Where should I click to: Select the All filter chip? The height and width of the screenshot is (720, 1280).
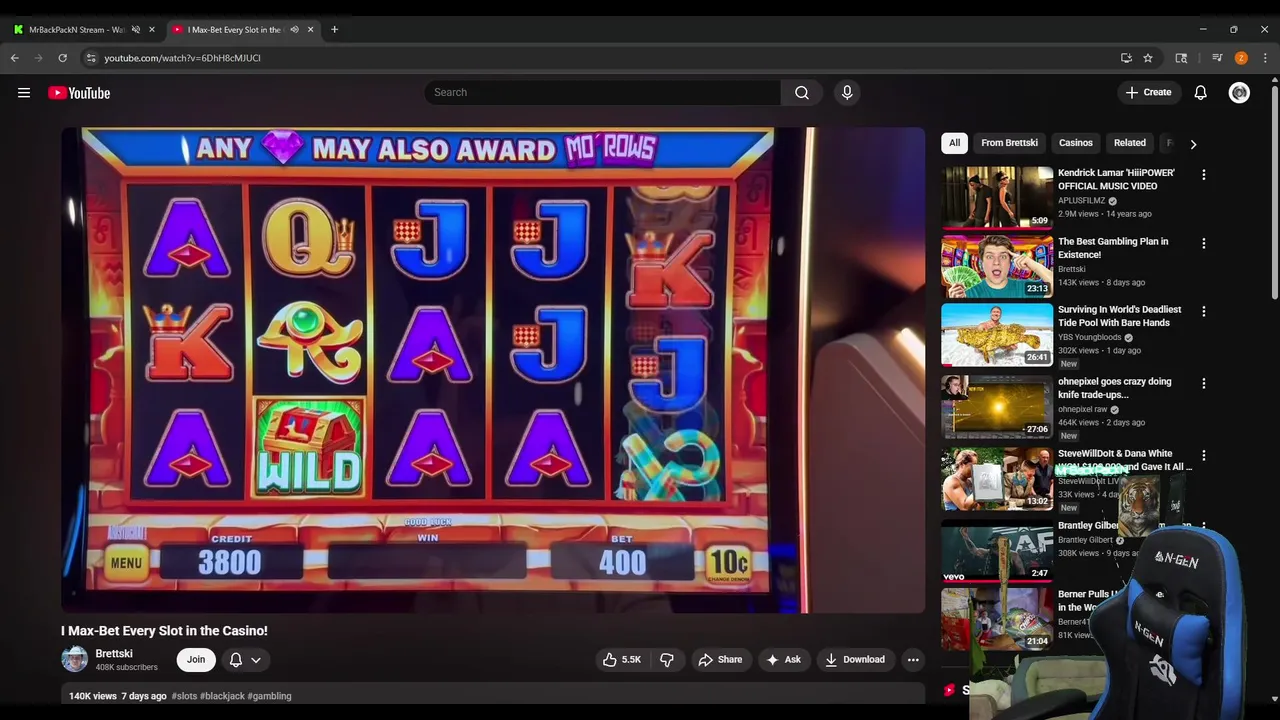tap(954, 143)
